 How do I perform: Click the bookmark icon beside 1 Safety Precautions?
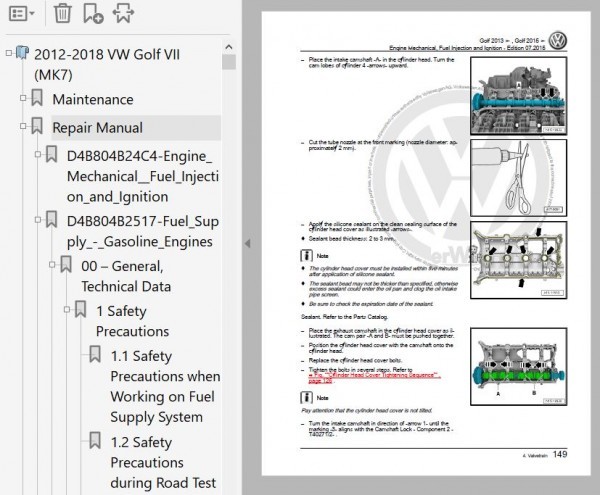80,309
